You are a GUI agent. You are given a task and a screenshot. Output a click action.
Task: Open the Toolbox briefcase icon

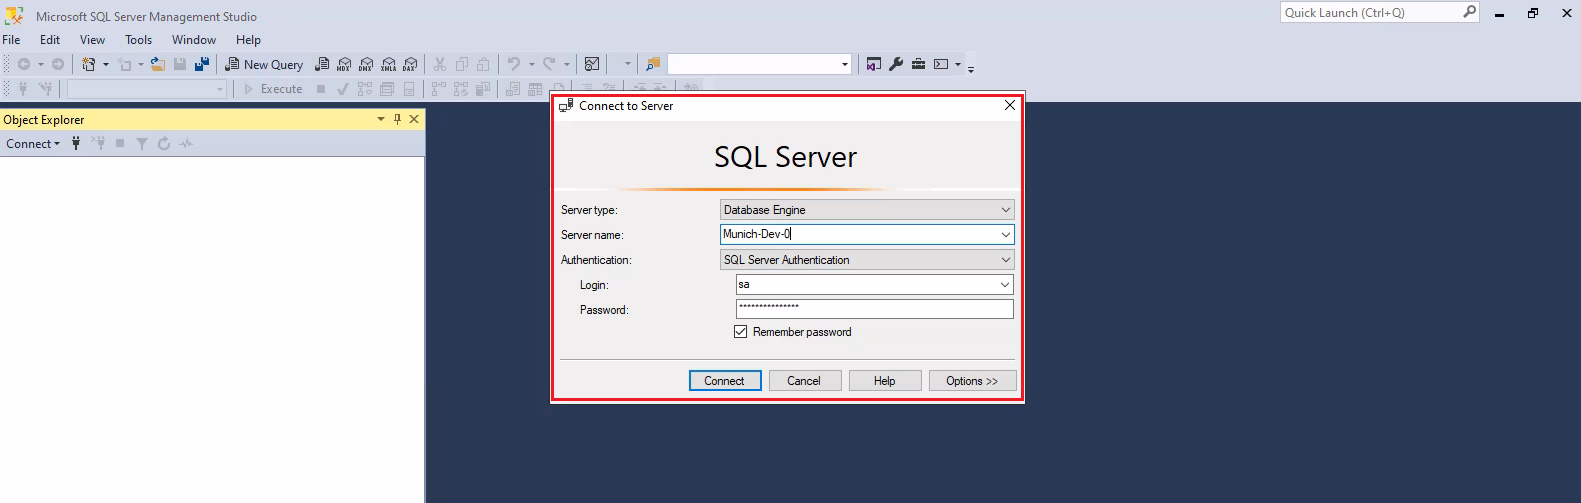918,64
